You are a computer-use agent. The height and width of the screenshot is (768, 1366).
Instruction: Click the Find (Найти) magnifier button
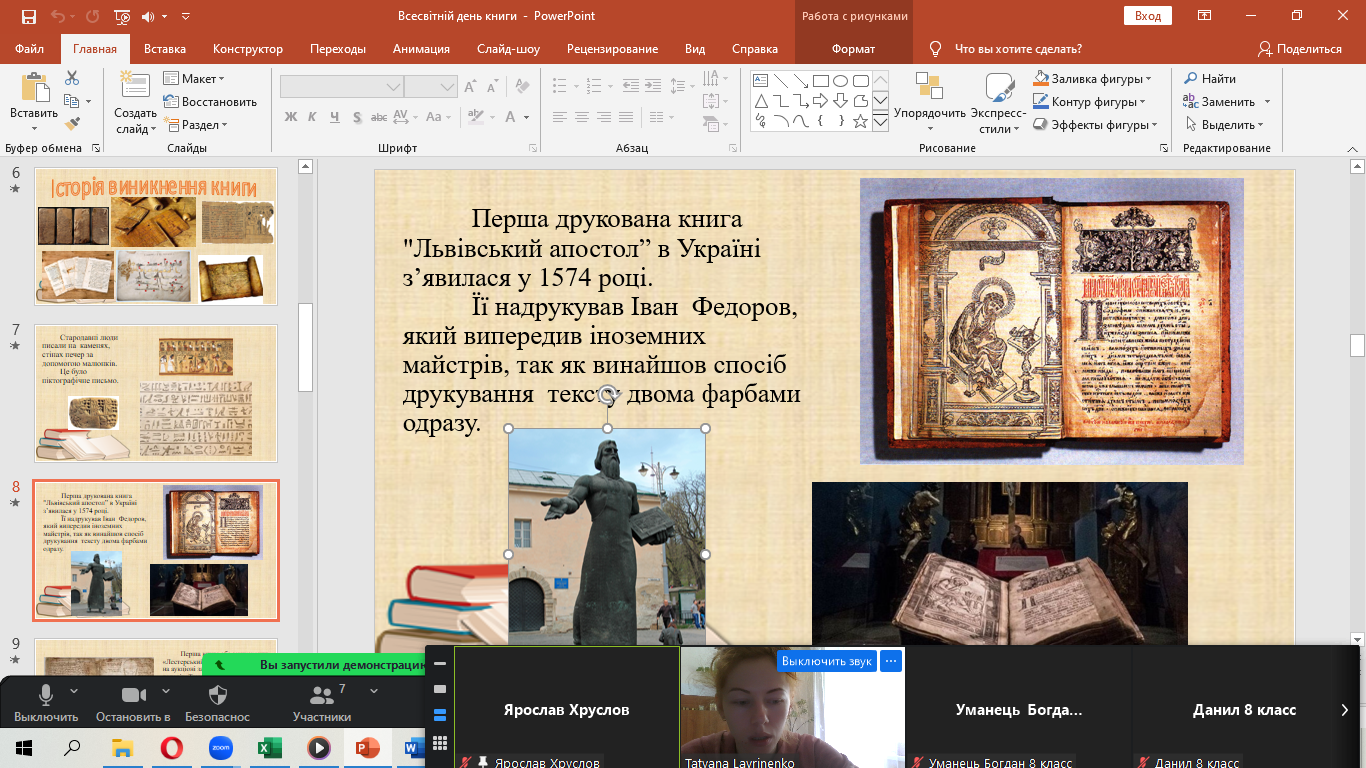(1210, 79)
